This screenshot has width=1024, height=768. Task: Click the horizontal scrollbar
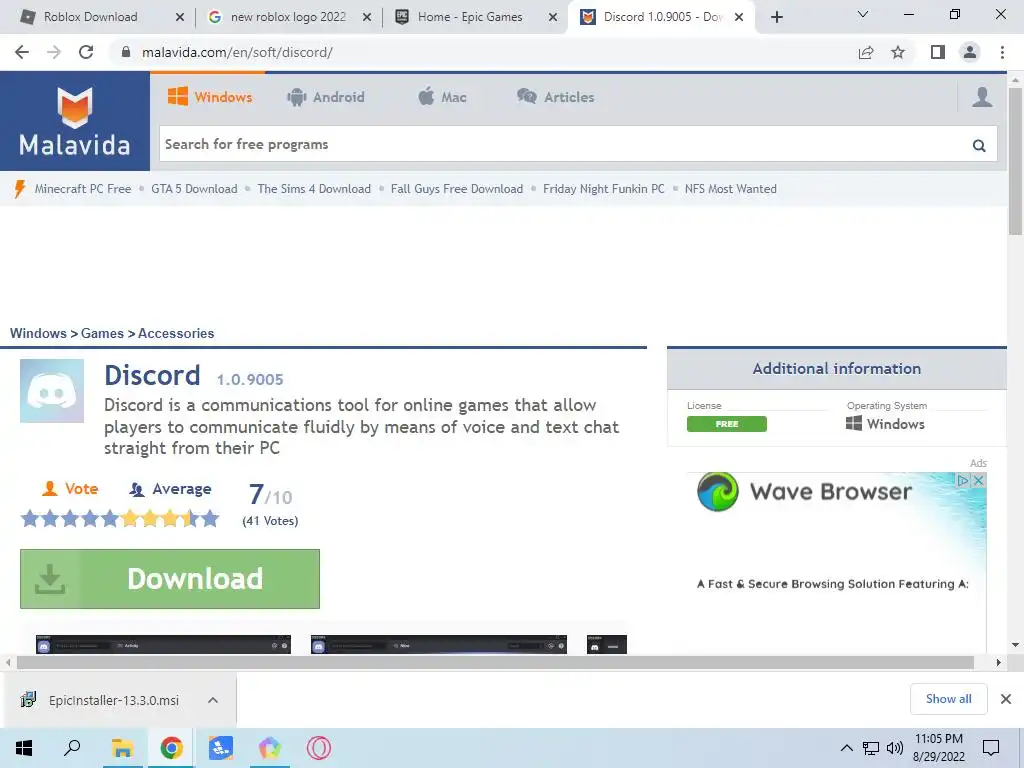(494, 662)
